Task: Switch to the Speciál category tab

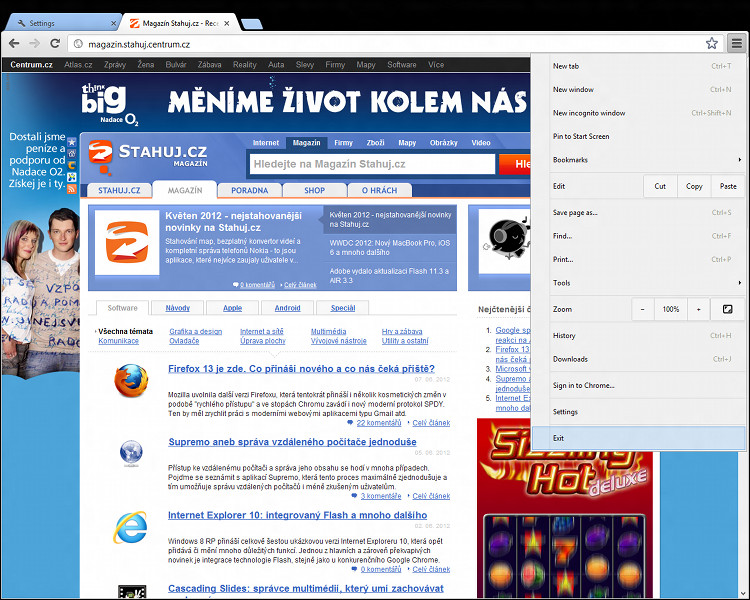Action: [343, 308]
